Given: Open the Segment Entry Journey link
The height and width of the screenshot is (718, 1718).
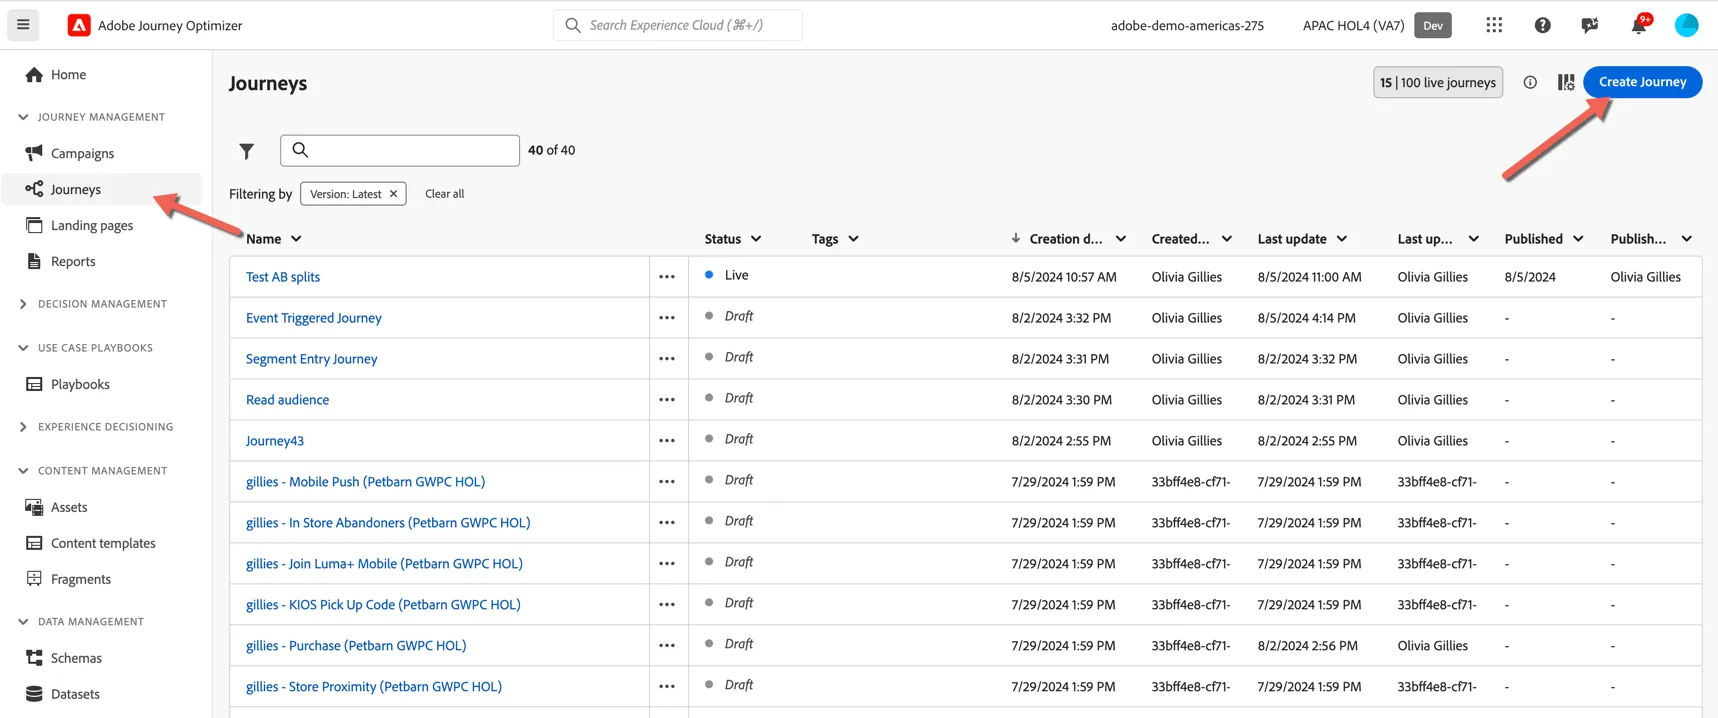Looking at the screenshot, I should click(312, 359).
